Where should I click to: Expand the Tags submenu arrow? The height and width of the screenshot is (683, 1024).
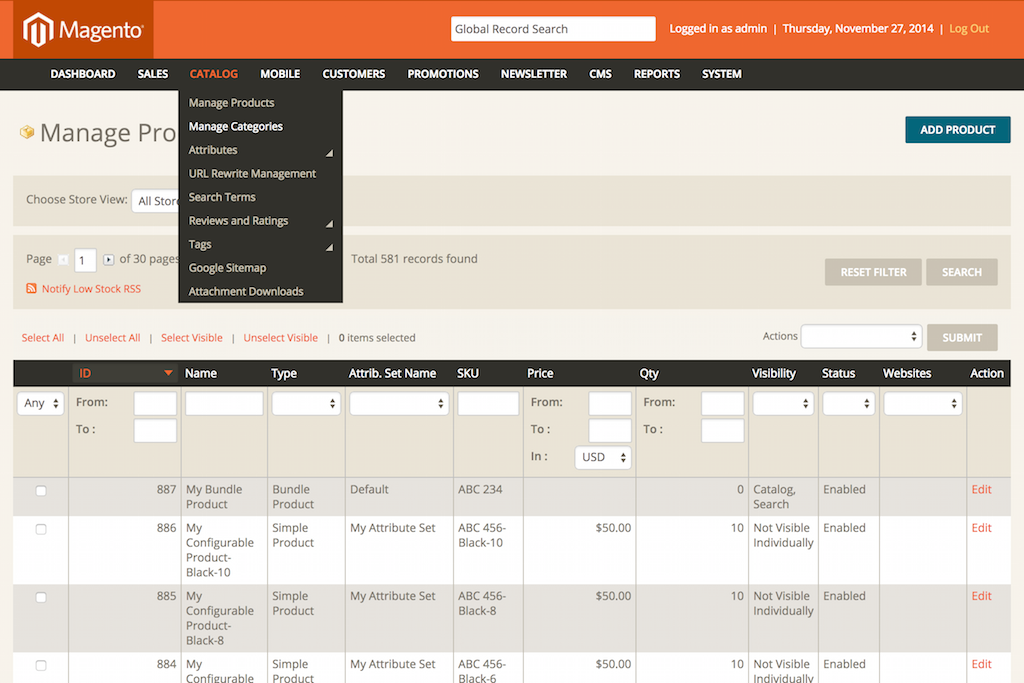pyautogui.click(x=329, y=247)
